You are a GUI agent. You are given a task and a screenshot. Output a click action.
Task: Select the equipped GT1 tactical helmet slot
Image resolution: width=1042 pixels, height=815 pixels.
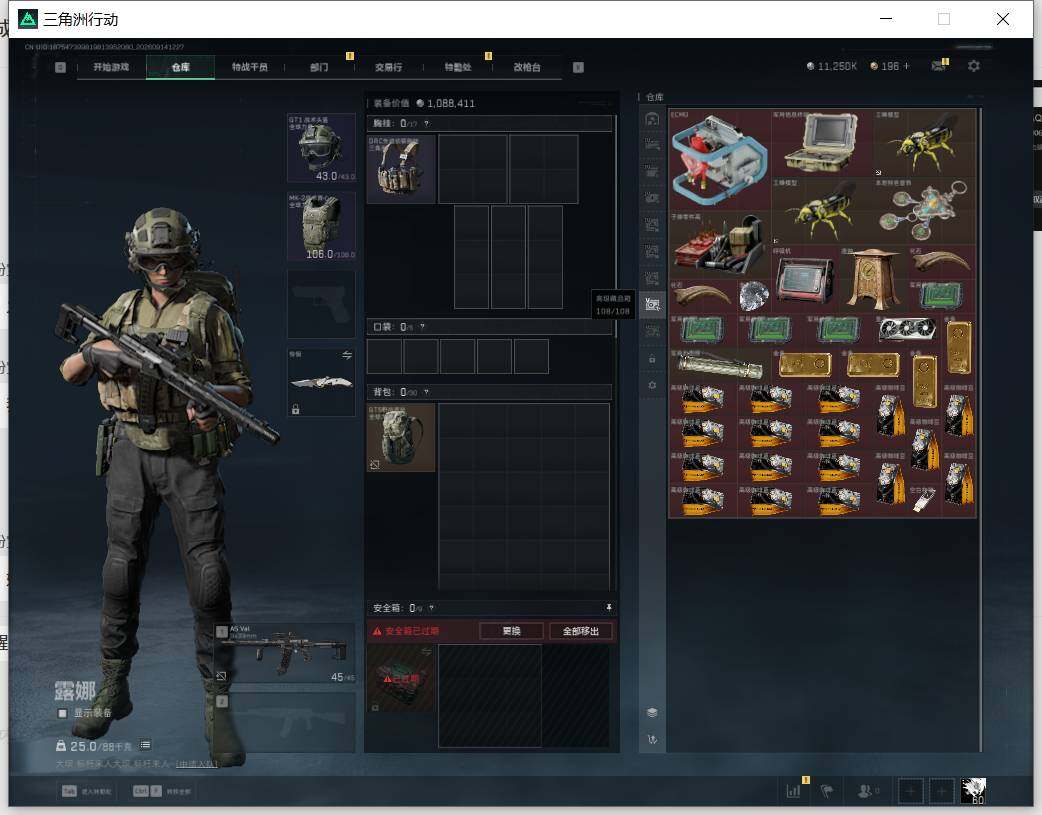pyautogui.click(x=321, y=147)
